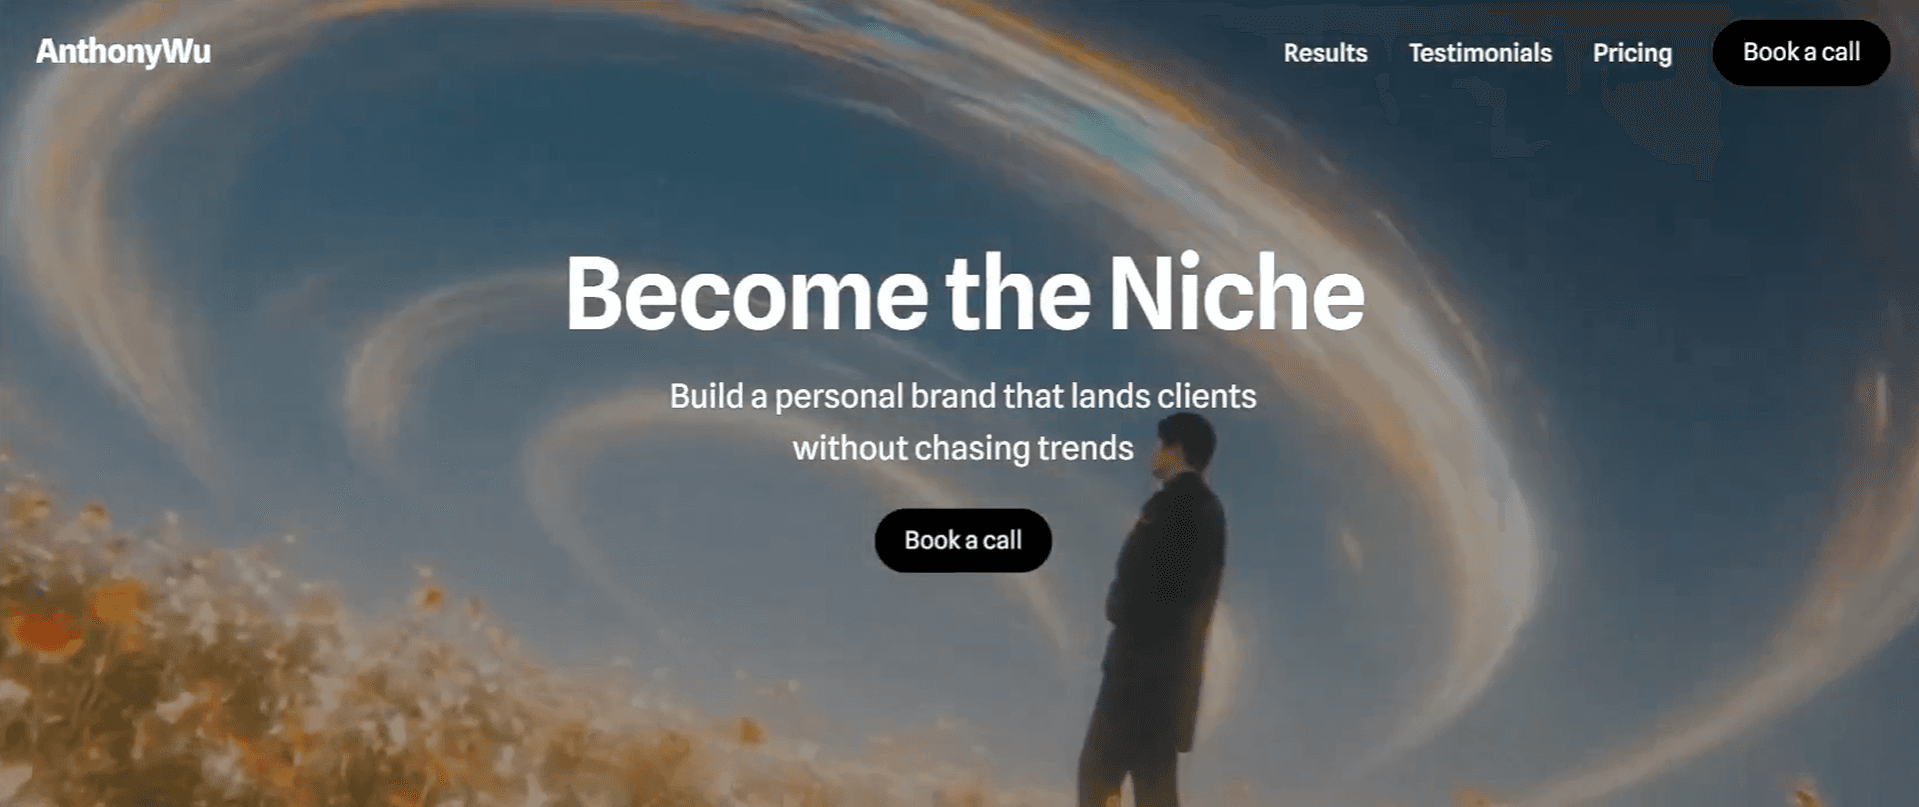
Task: Click the AnthonyWu site logo
Action: (x=123, y=52)
